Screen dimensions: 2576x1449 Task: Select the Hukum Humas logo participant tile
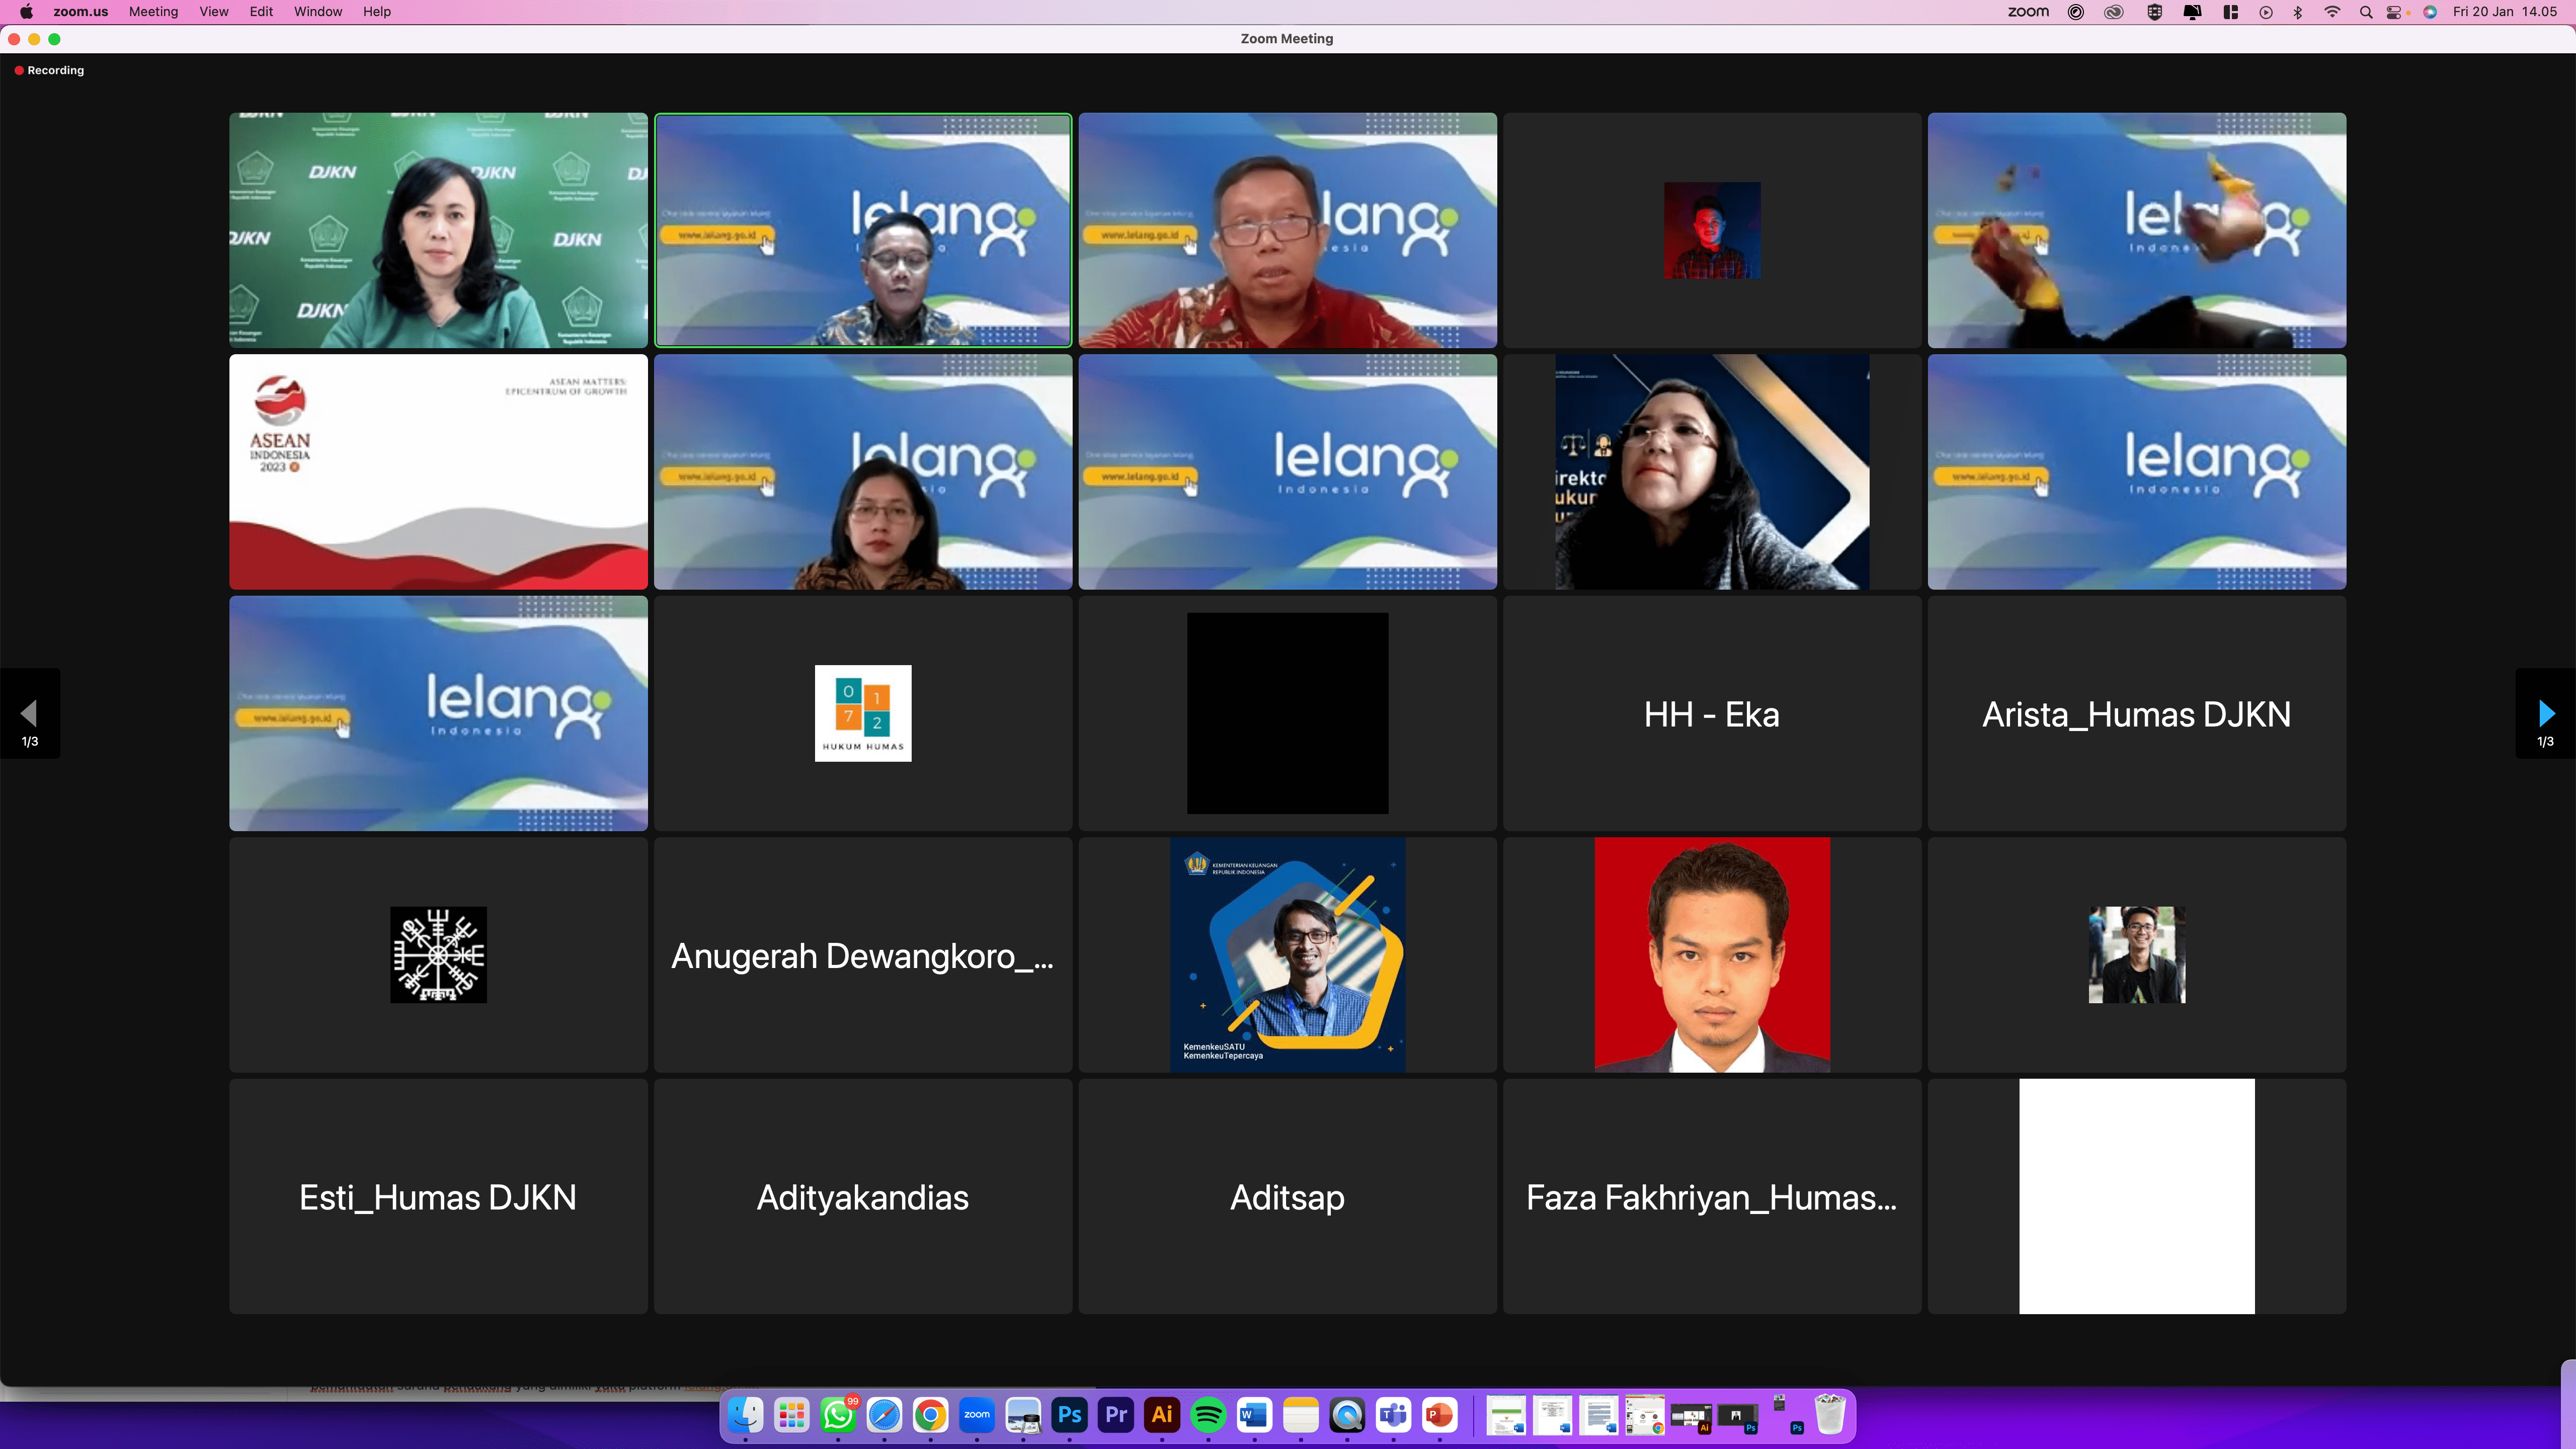(x=863, y=714)
